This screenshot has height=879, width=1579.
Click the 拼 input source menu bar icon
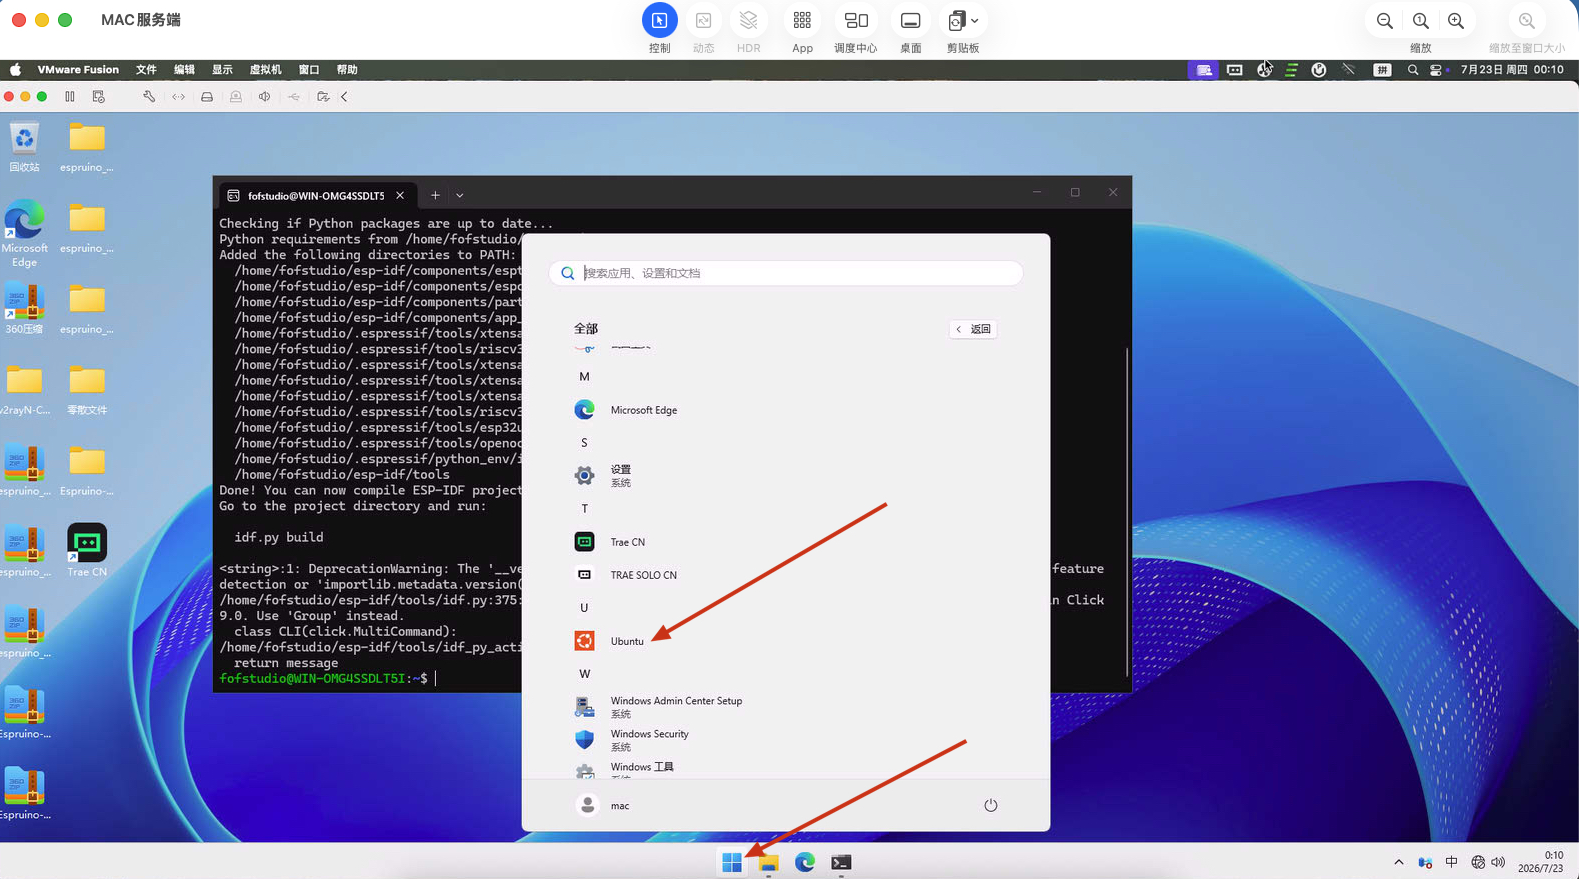point(1382,70)
